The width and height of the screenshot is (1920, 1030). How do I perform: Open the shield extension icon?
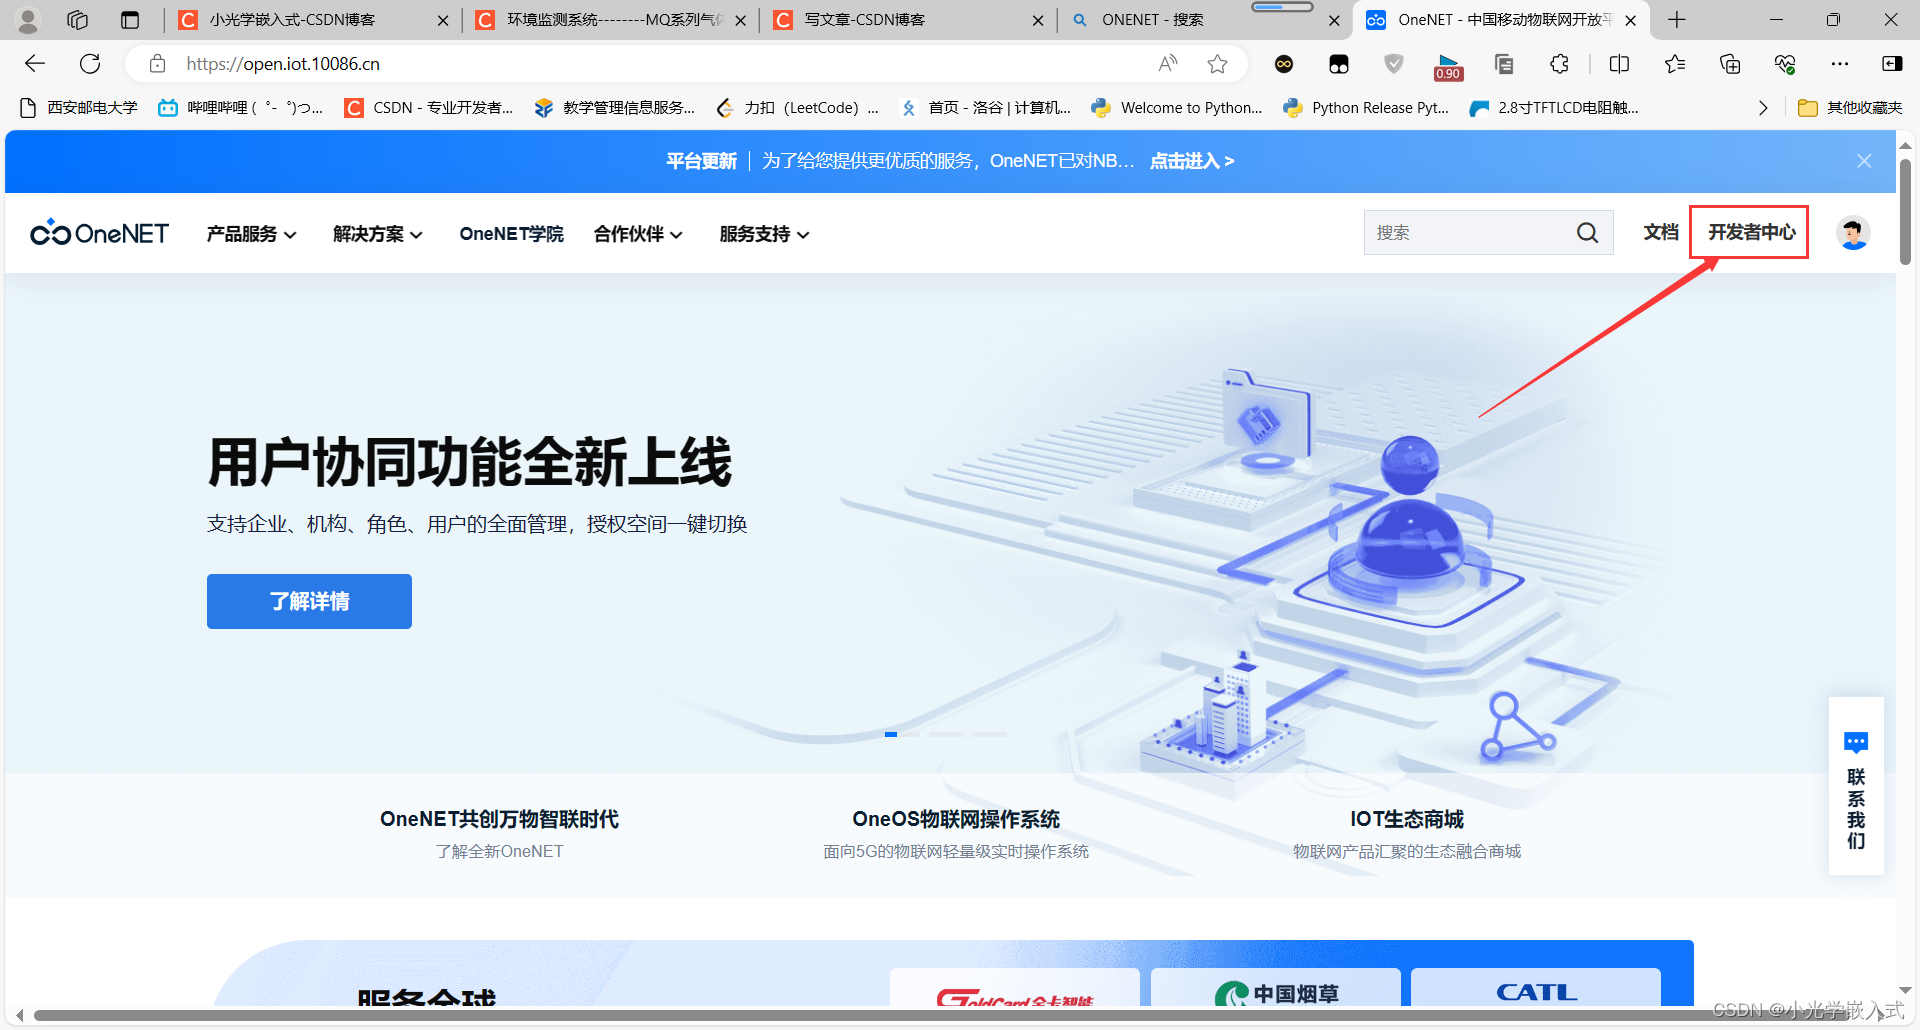(x=1394, y=64)
